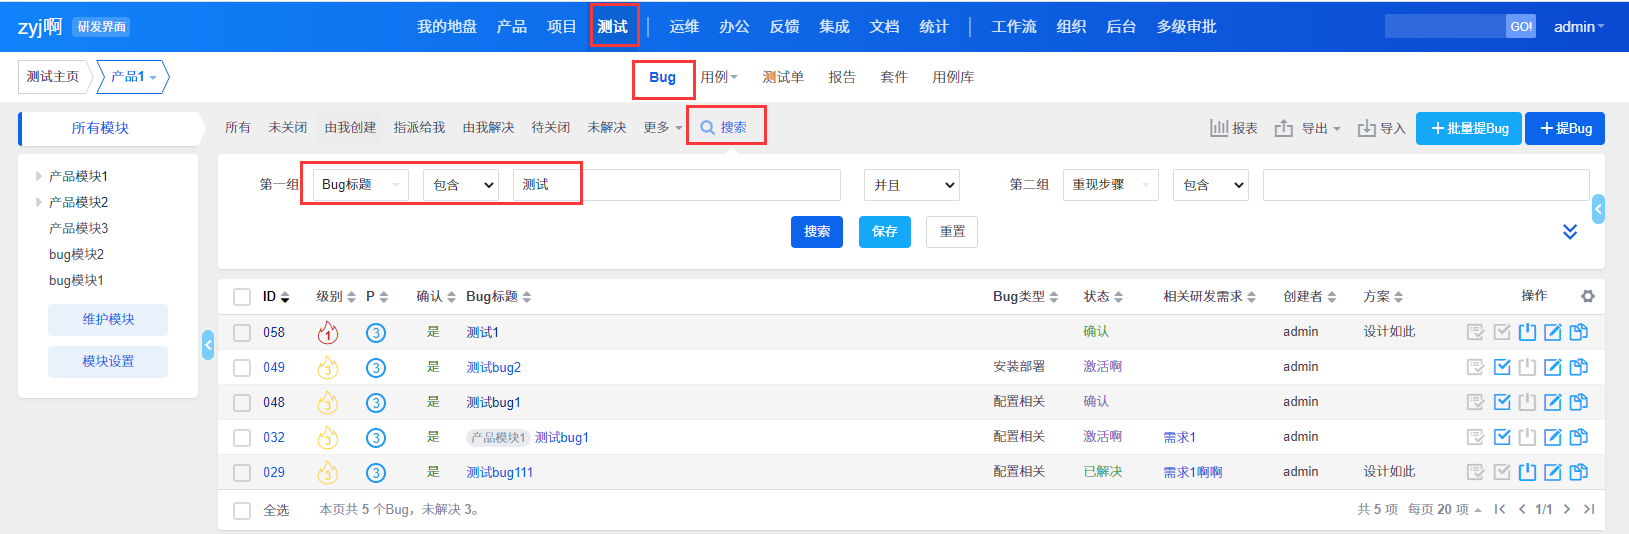Jump to the first page
This screenshot has height=534, width=1629.
pyautogui.click(x=1500, y=509)
